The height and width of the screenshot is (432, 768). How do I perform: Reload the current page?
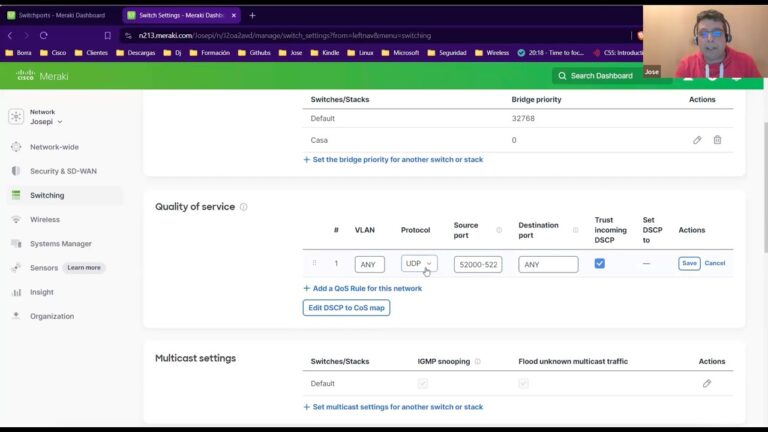(x=44, y=35)
